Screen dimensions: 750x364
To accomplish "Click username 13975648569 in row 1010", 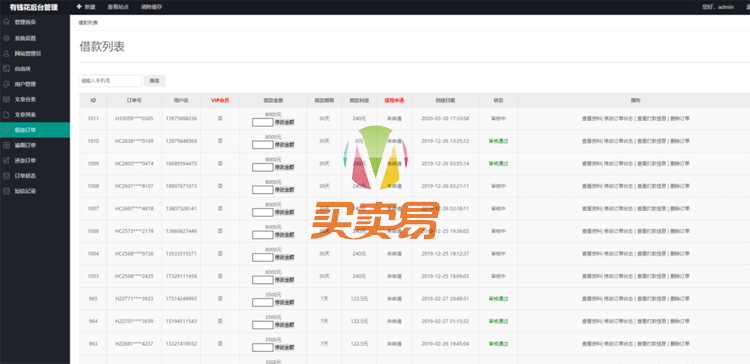I will pyautogui.click(x=181, y=141).
